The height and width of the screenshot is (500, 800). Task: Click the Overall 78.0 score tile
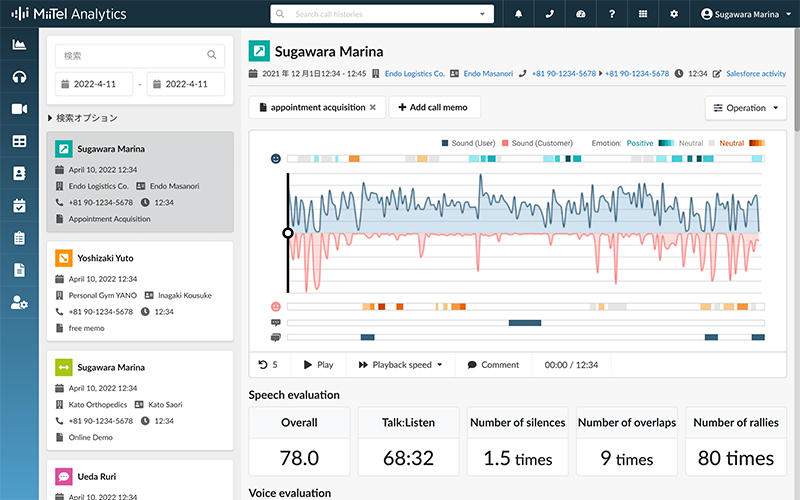click(x=299, y=441)
